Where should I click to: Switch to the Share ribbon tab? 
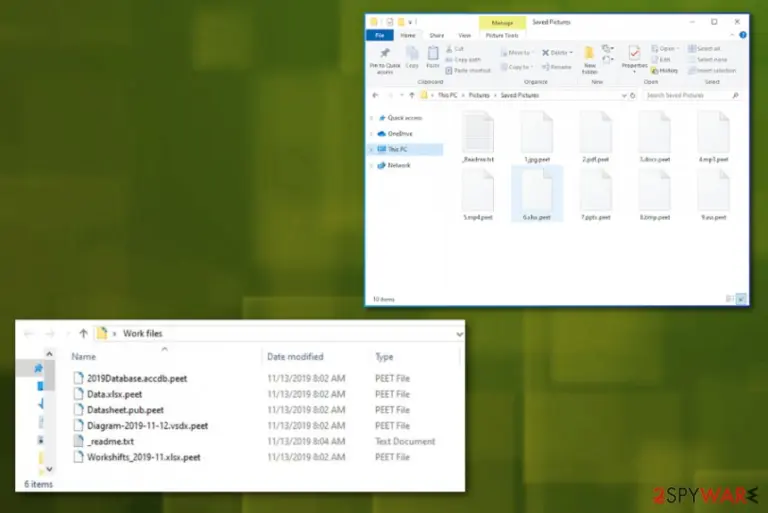(x=436, y=36)
